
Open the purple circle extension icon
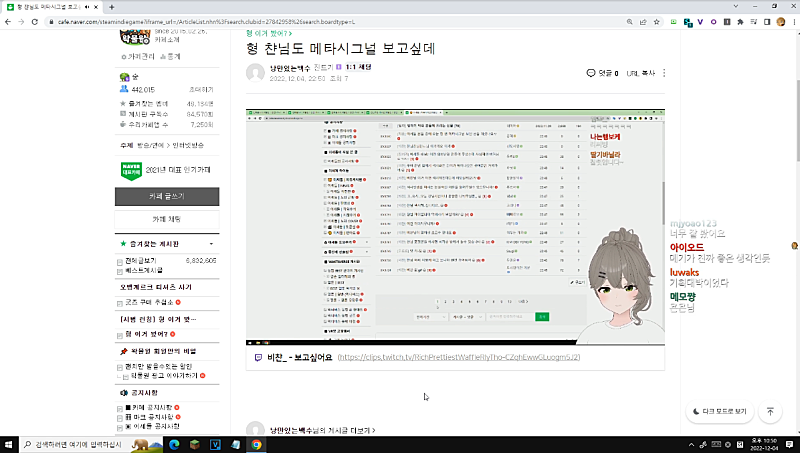(x=713, y=22)
